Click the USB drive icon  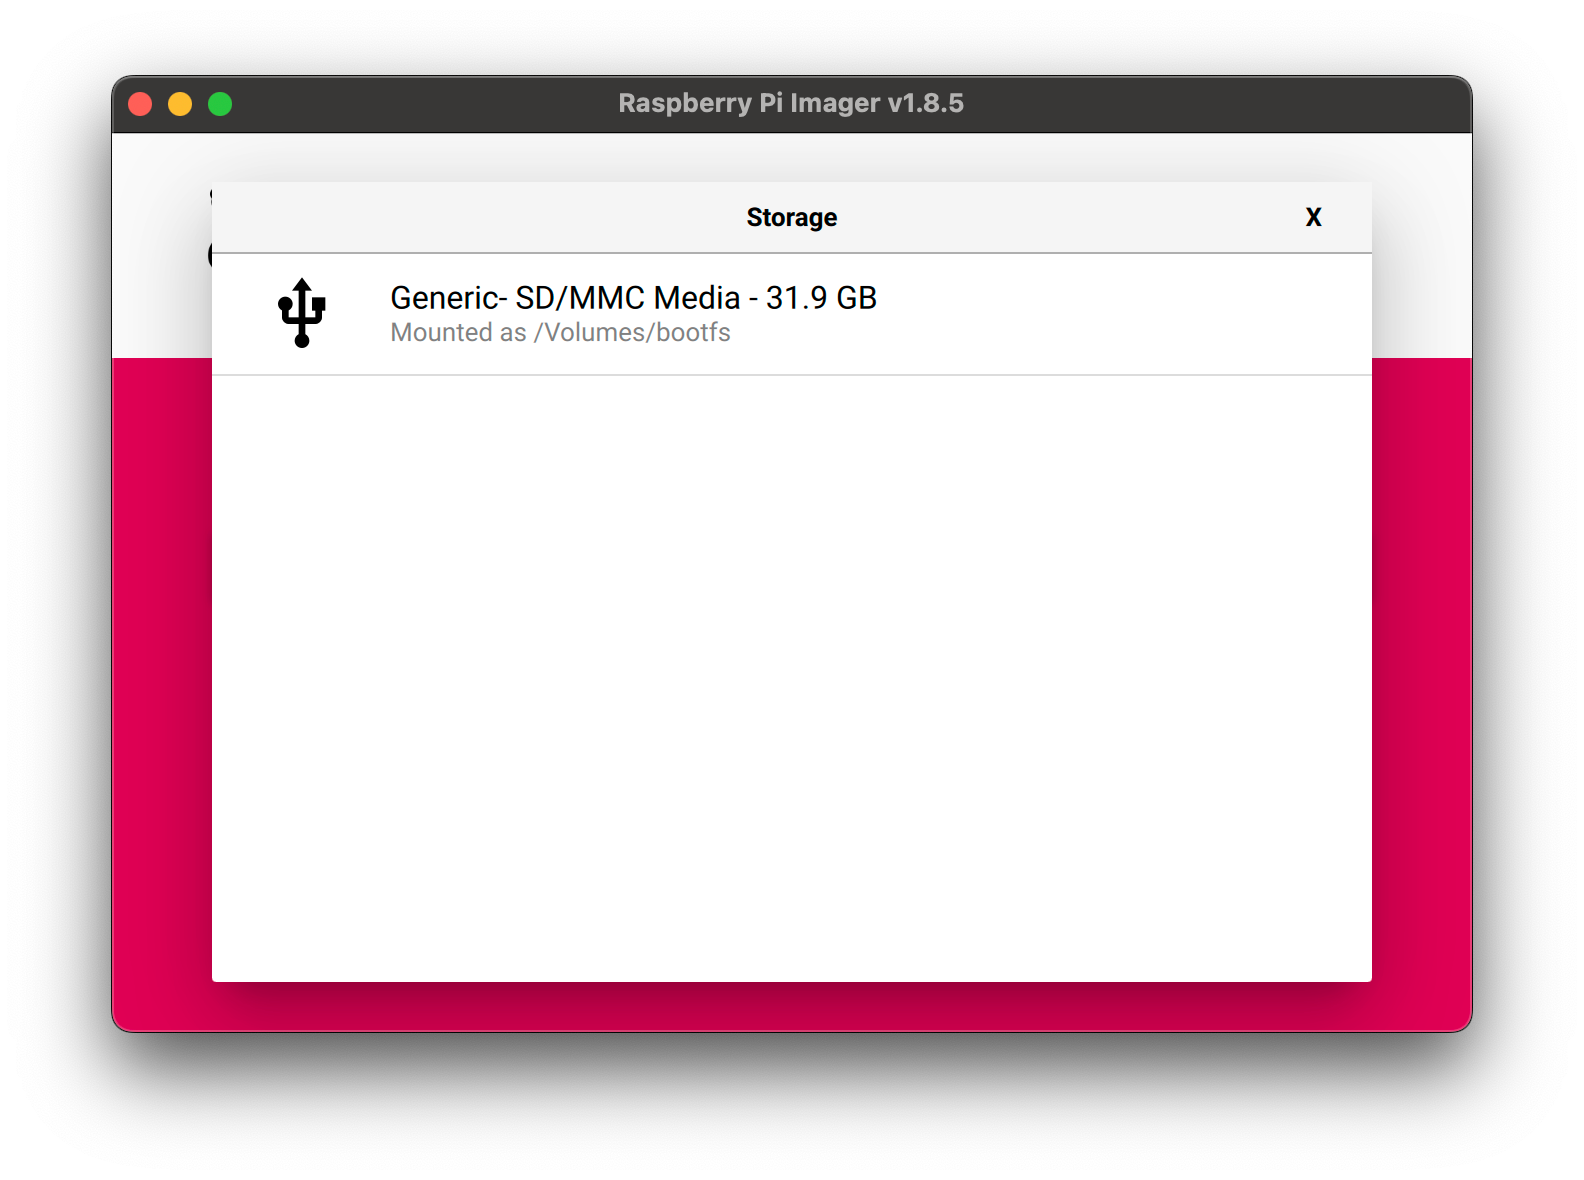point(302,313)
